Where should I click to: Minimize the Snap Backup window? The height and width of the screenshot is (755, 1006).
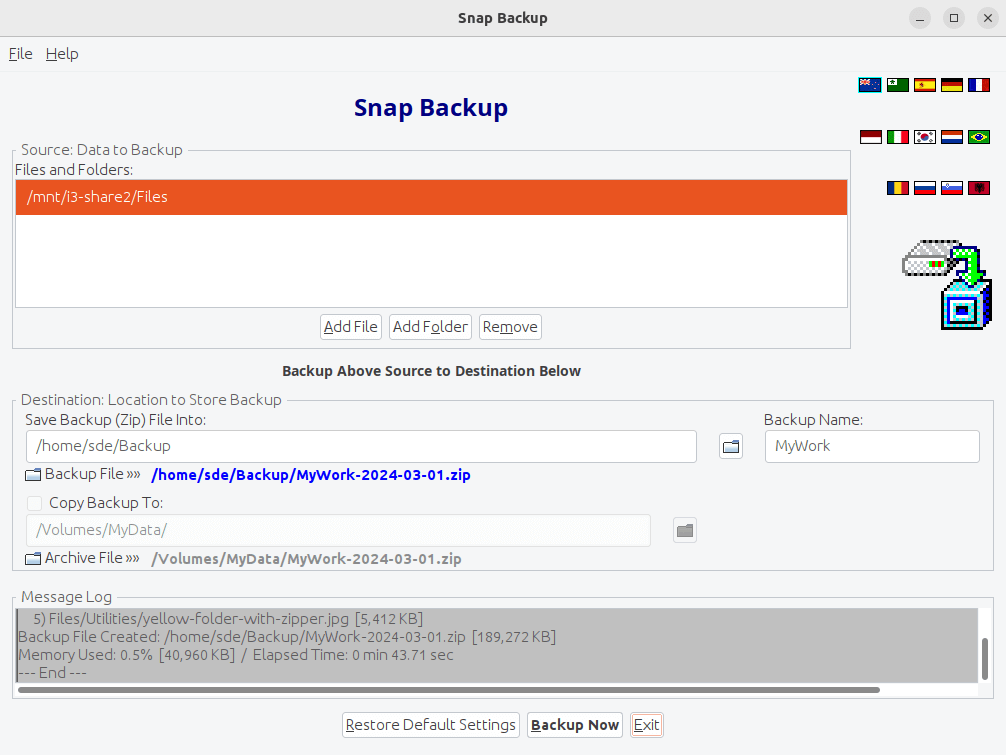coord(920,18)
